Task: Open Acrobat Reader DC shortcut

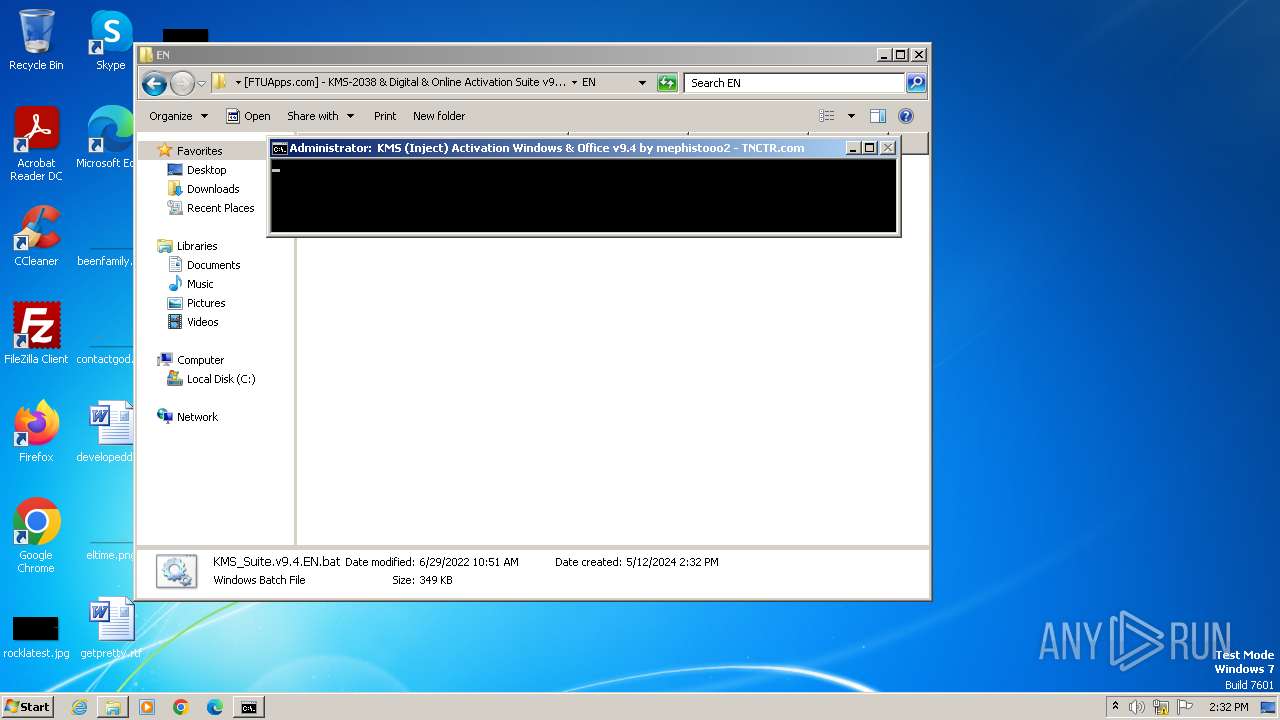Action: (36, 144)
